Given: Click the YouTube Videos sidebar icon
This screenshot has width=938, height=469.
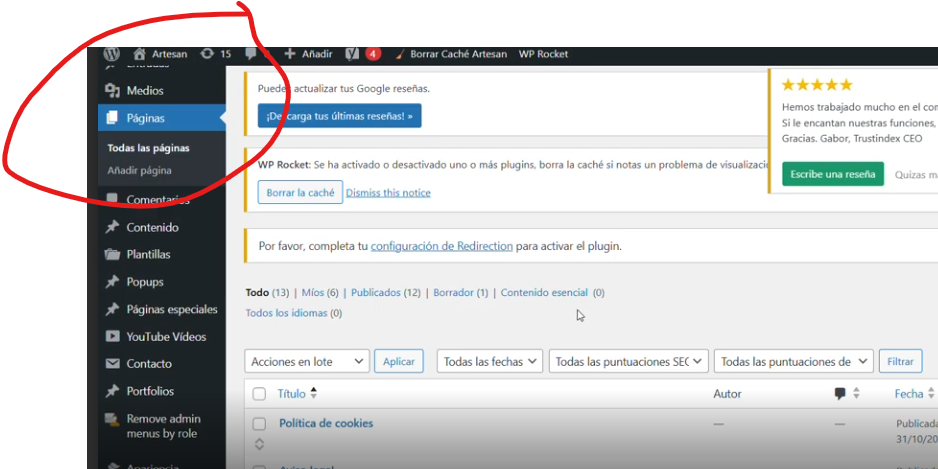Looking at the screenshot, I should pyautogui.click(x=112, y=337).
